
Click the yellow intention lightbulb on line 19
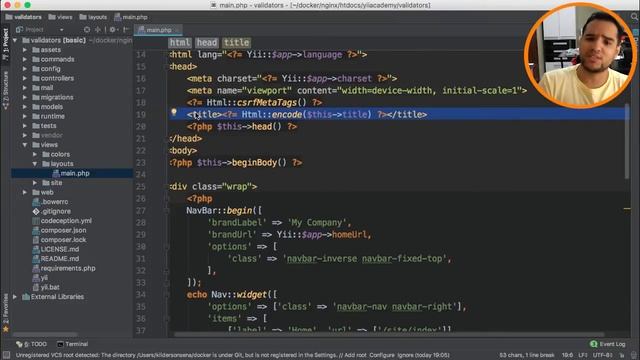point(174,112)
